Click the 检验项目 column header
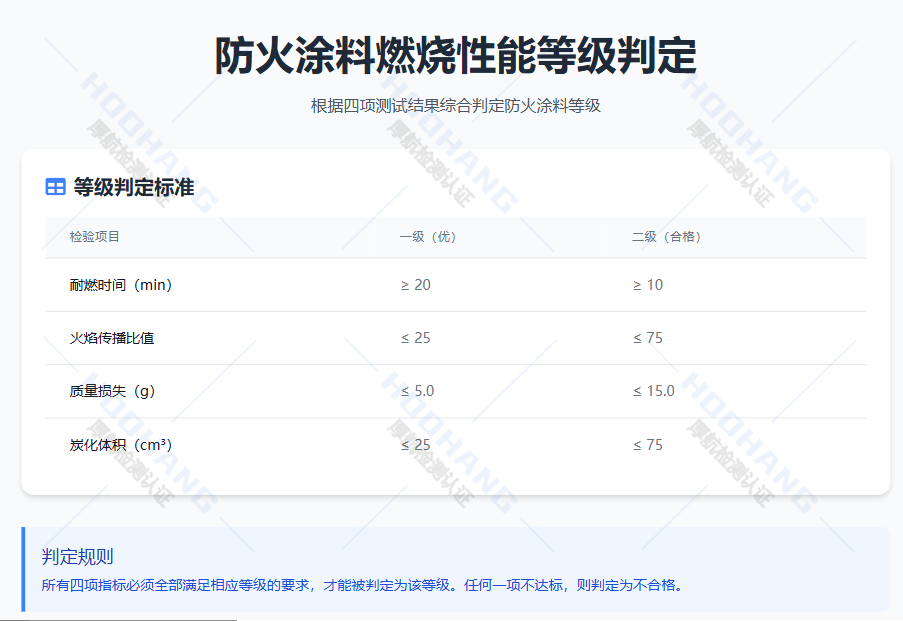Screen dimensions: 903x621 click(95, 237)
